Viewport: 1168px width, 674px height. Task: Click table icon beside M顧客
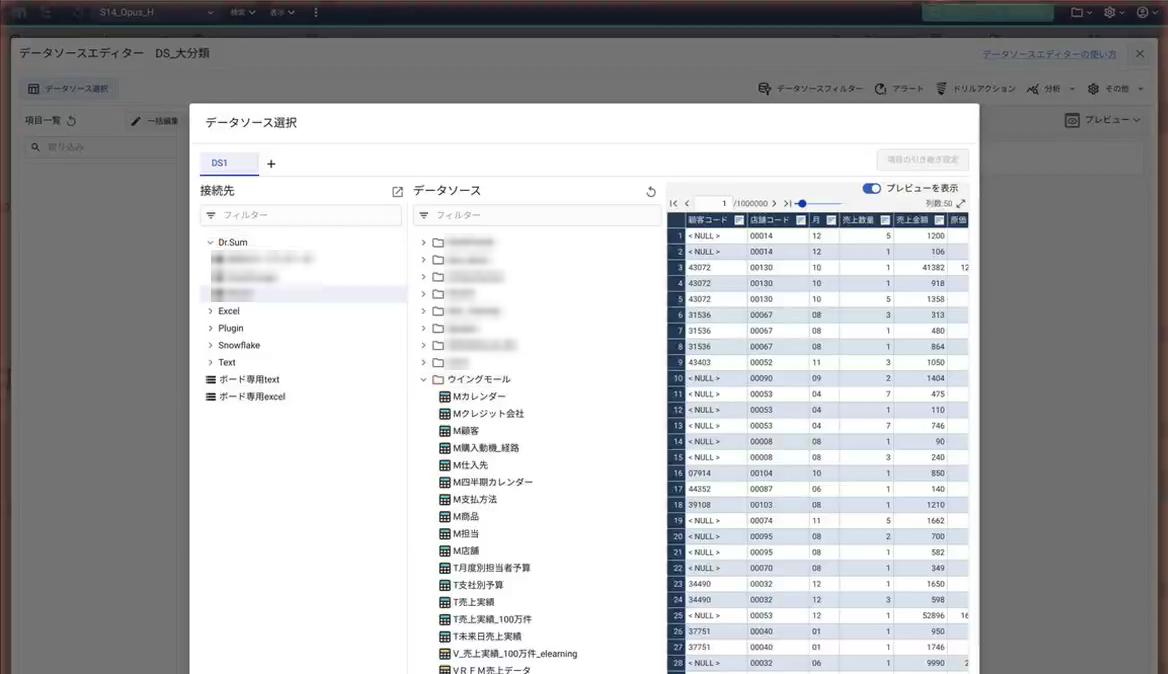point(445,431)
